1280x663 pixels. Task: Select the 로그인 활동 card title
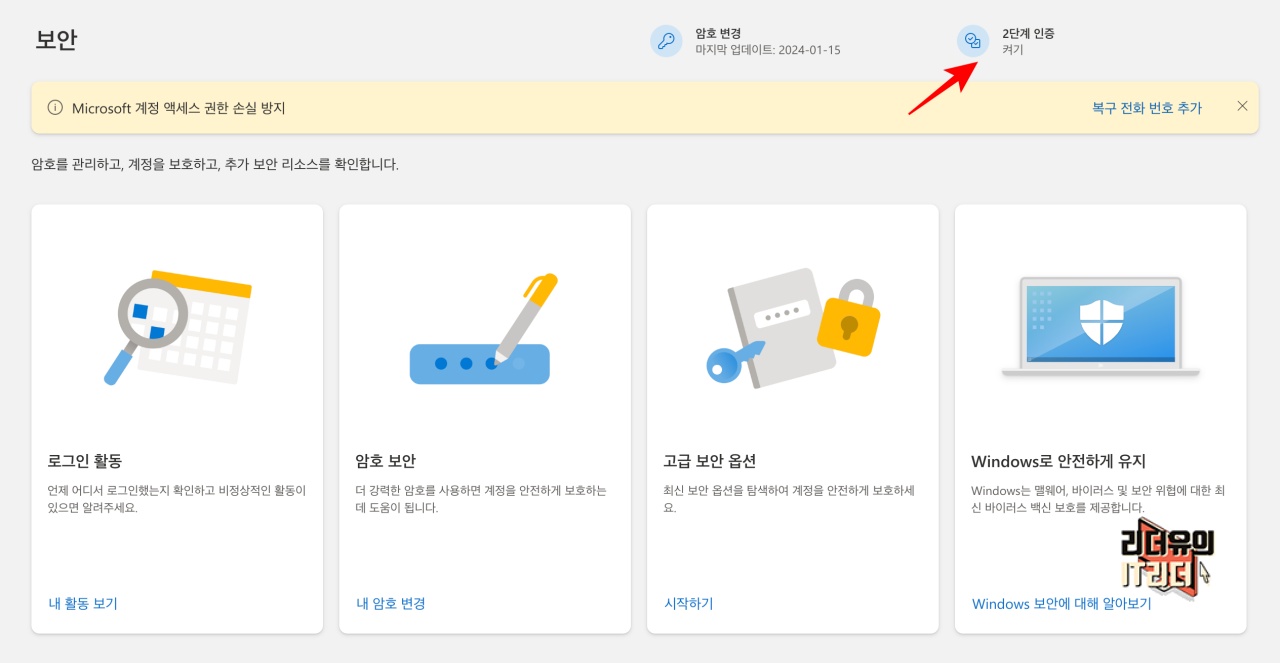pos(84,461)
